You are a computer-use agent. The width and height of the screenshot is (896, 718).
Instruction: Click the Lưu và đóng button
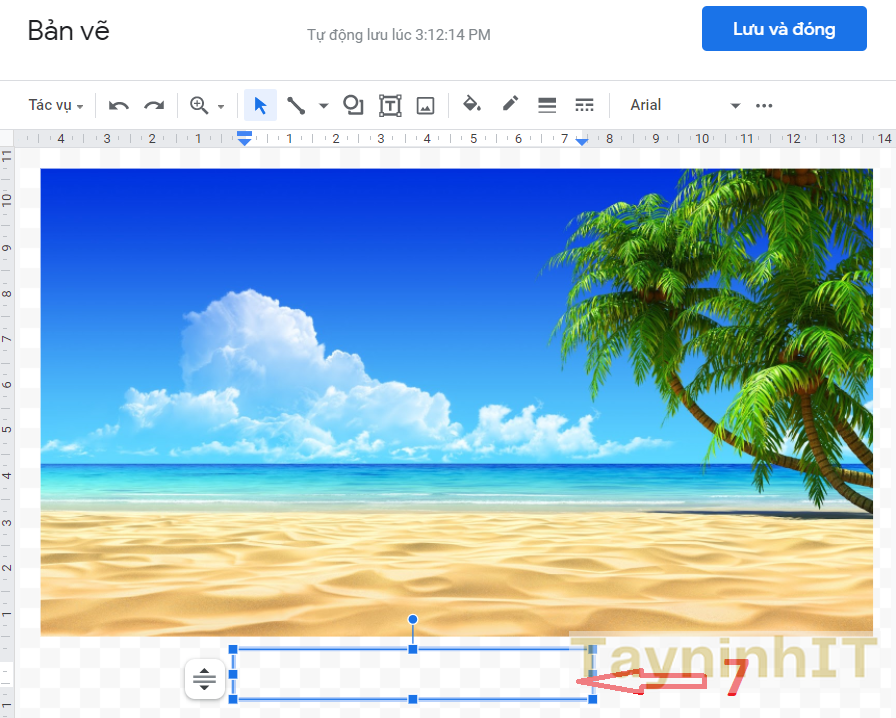[784, 29]
